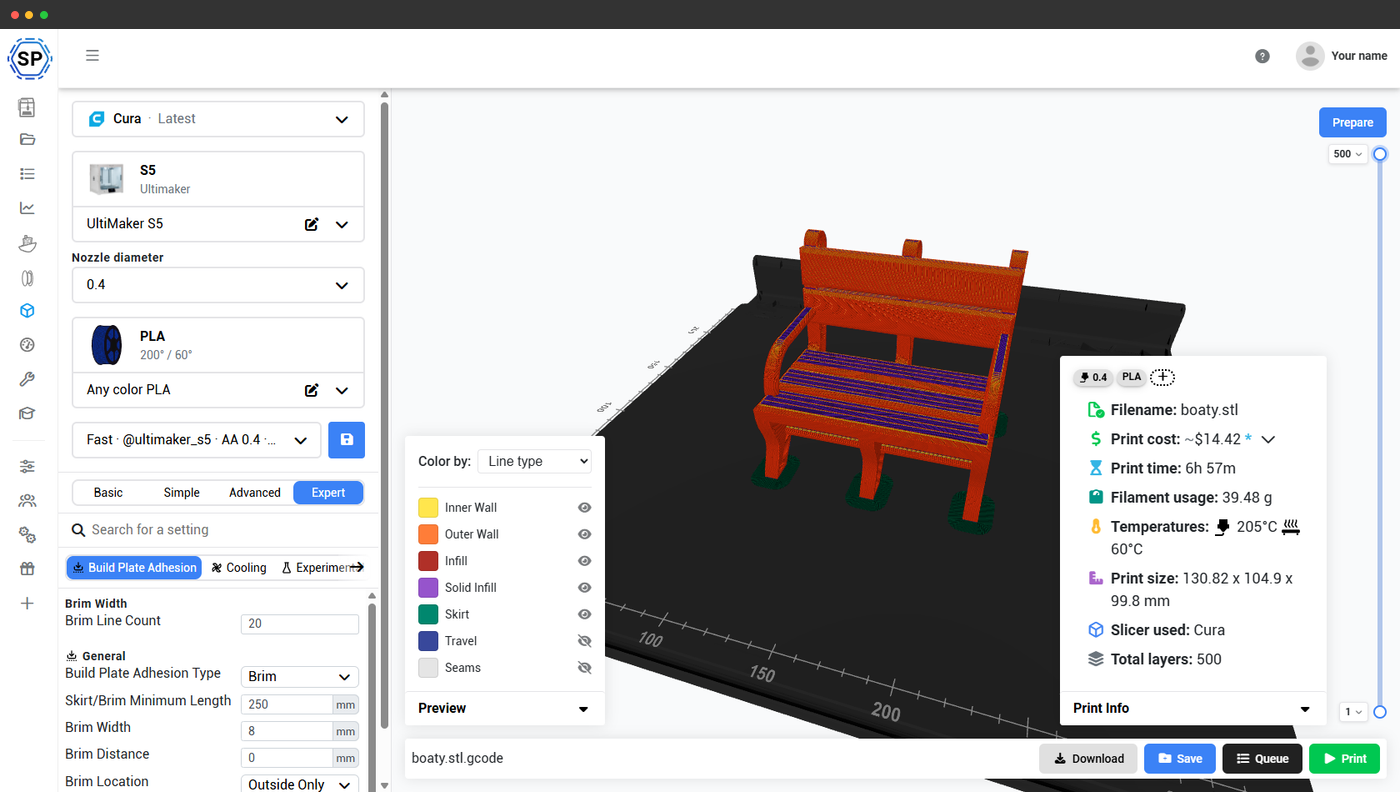Open the gears configuration sidebar icon
The height and width of the screenshot is (792, 1400).
tap(27, 535)
